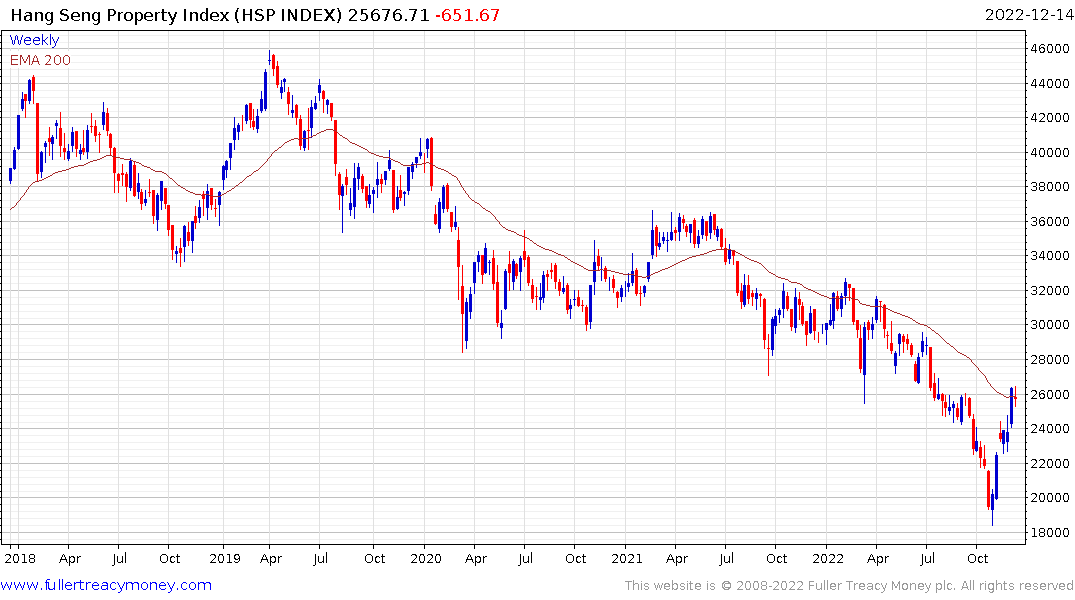
Task: Select the 2021 year label on time axis
Action: coord(627,558)
